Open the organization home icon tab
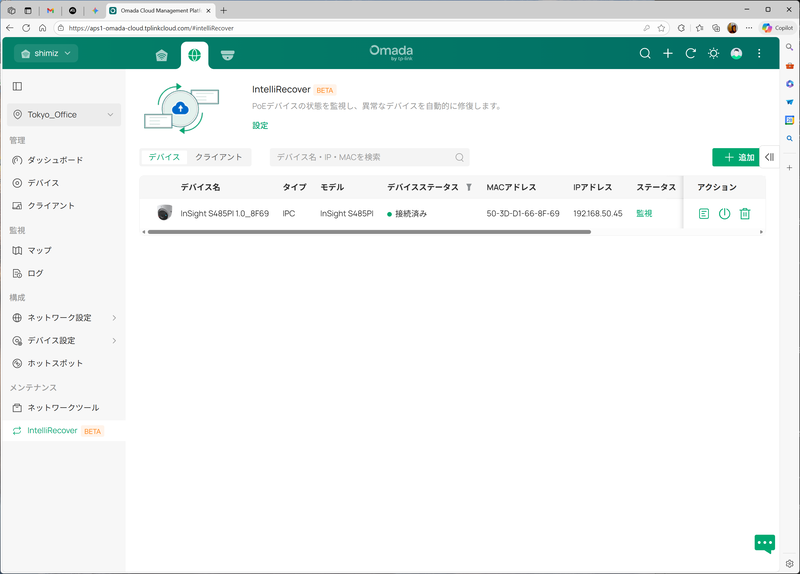This screenshot has height=574, width=800. [x=162, y=55]
